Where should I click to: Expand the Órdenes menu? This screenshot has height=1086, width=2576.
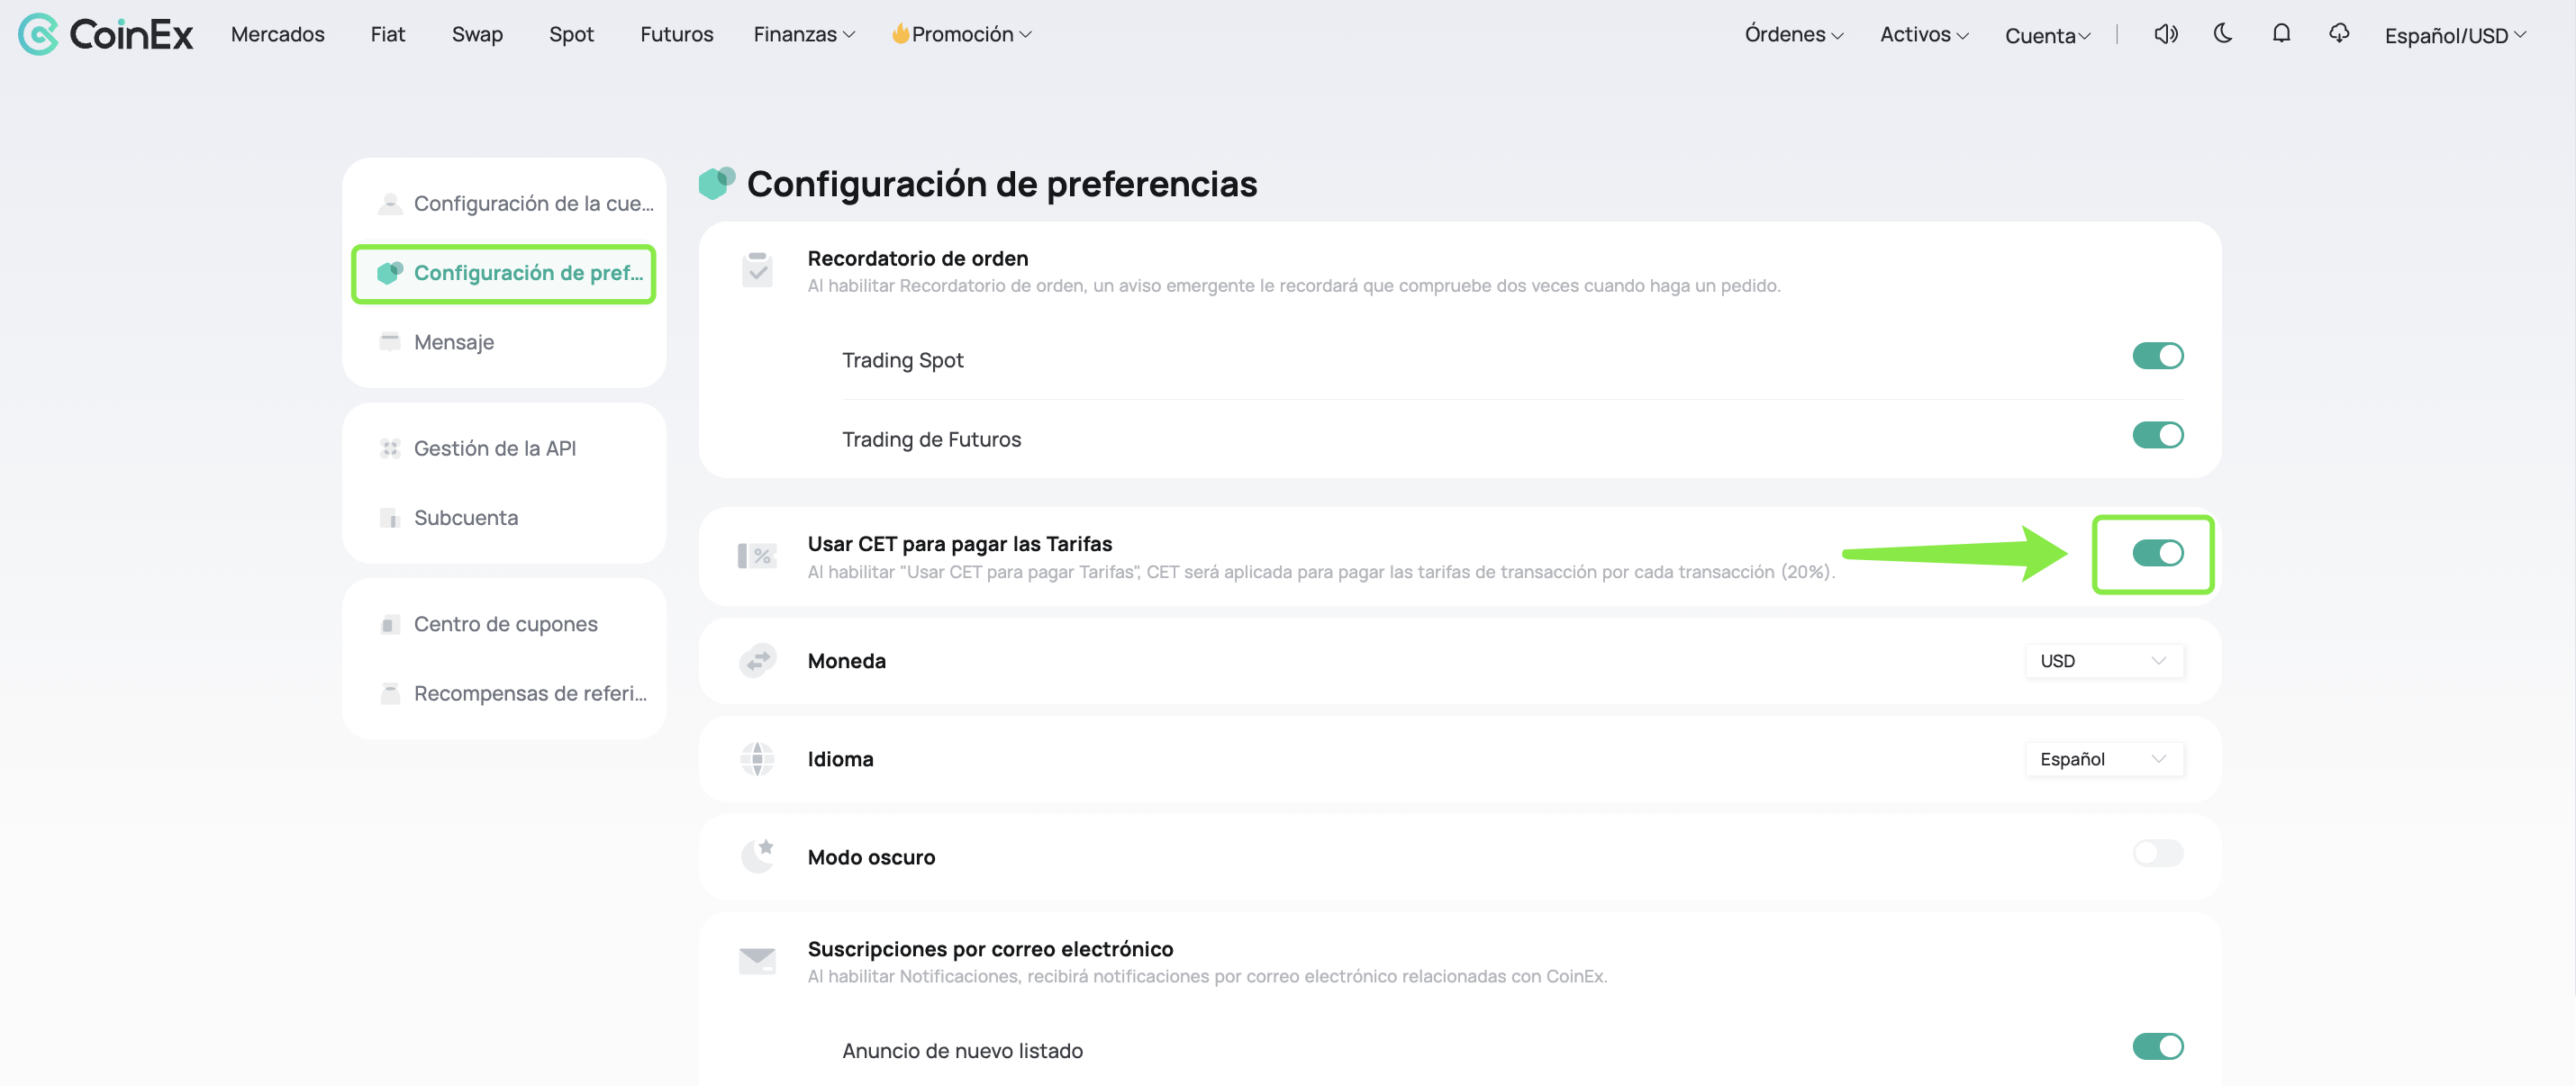[x=1794, y=34]
